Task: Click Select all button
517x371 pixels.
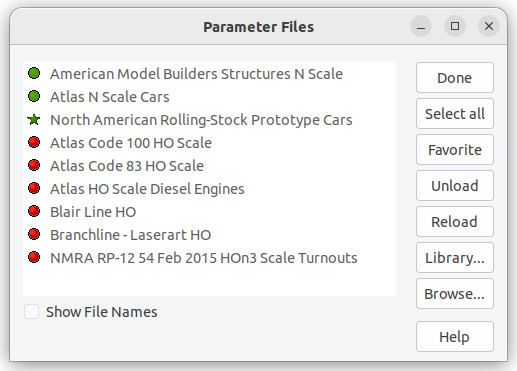Action: (x=455, y=114)
